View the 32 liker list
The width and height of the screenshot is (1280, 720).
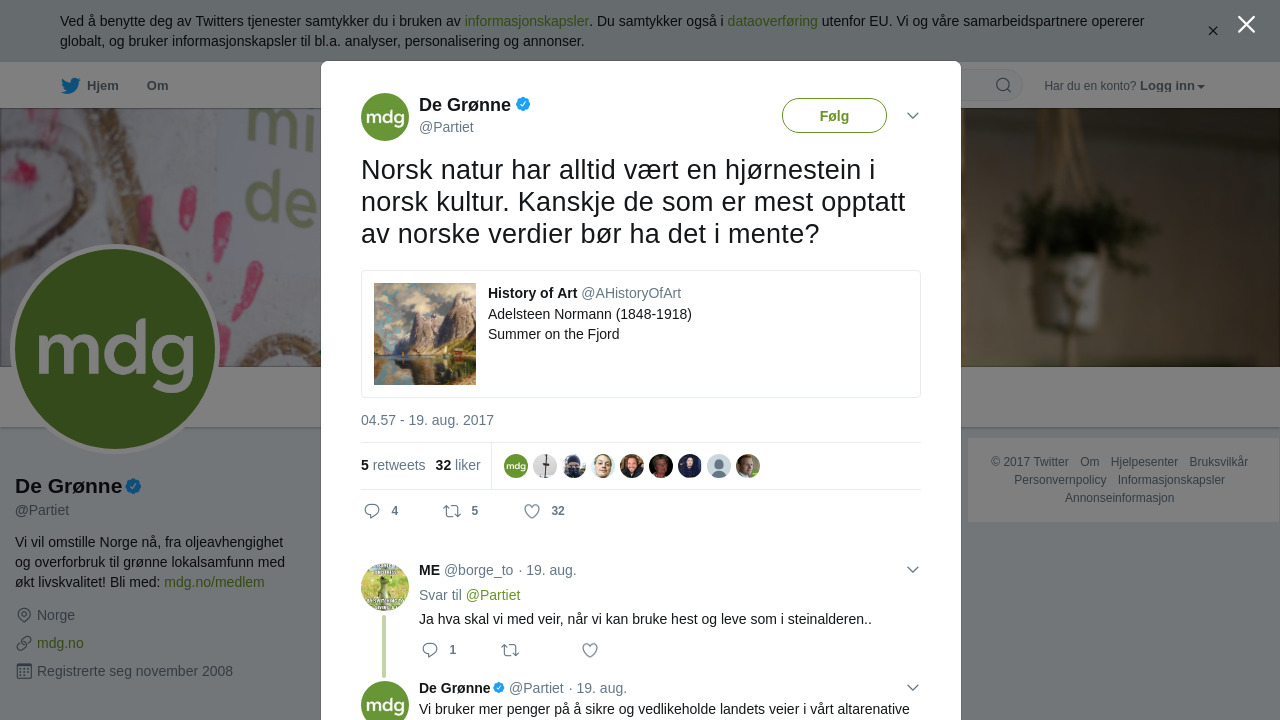458,465
